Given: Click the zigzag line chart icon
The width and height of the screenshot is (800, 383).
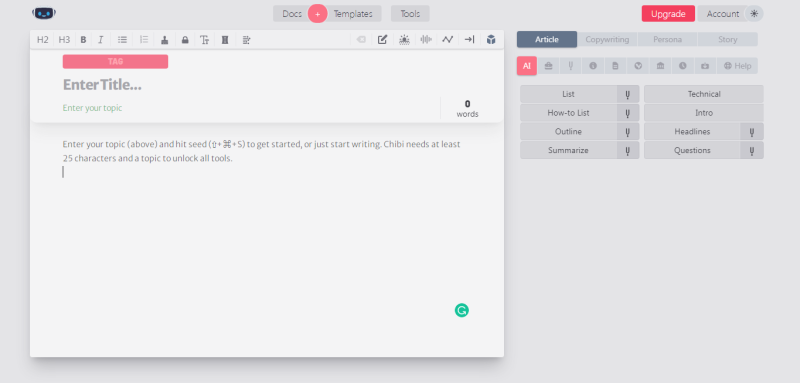Looking at the screenshot, I should [x=447, y=40].
